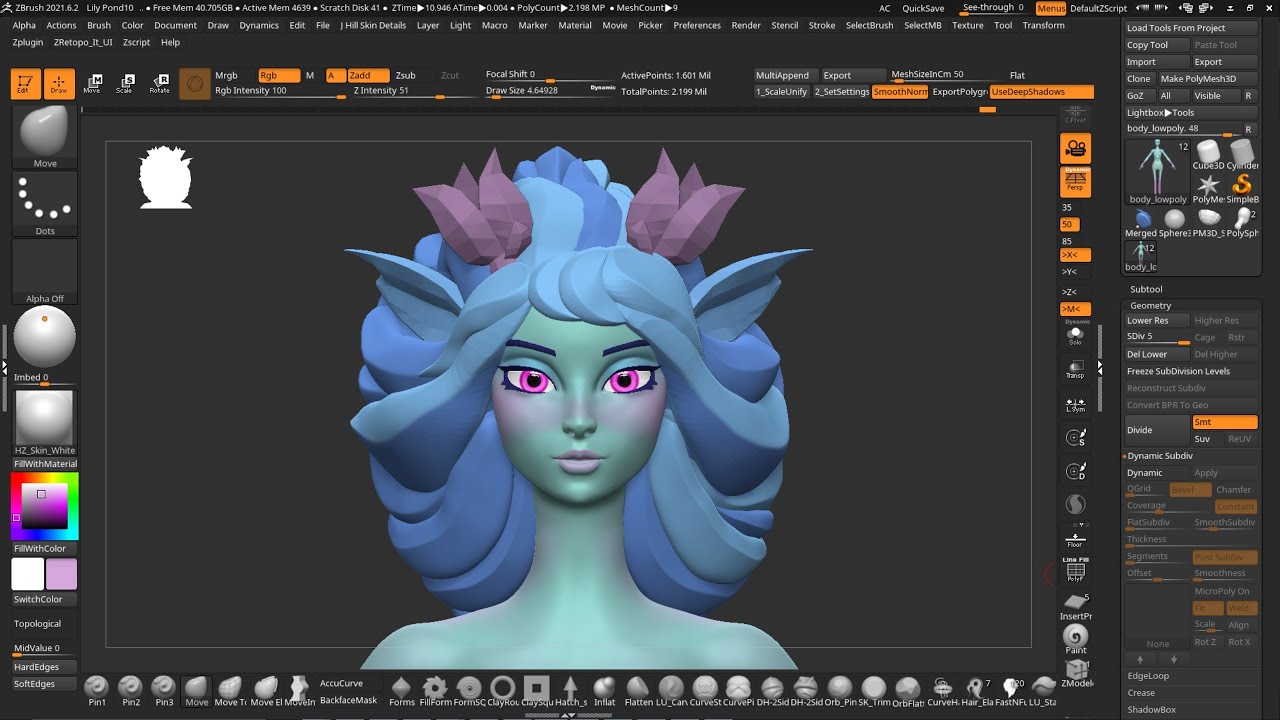The width and height of the screenshot is (1280, 720).
Task: Select the SimpleBrush tool icon
Action: (x=1242, y=186)
